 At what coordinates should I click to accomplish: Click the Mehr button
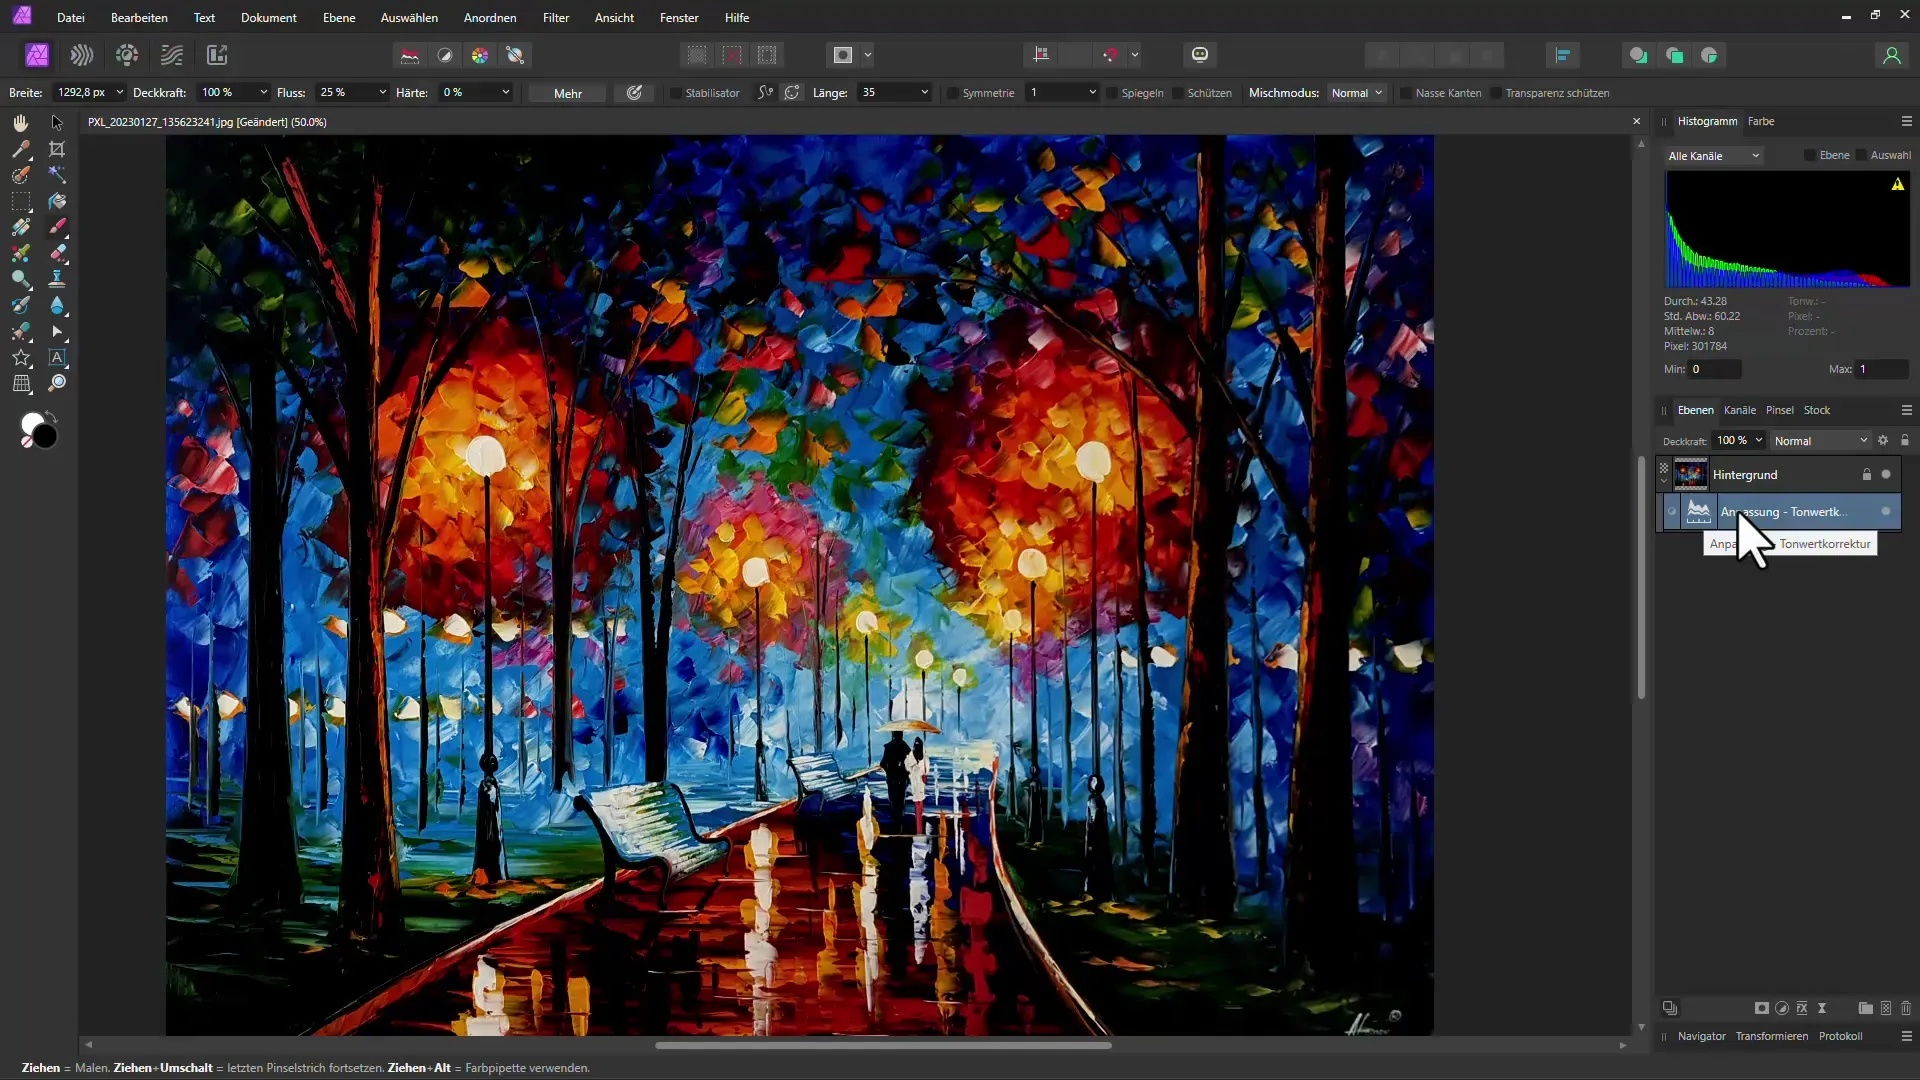(x=568, y=93)
